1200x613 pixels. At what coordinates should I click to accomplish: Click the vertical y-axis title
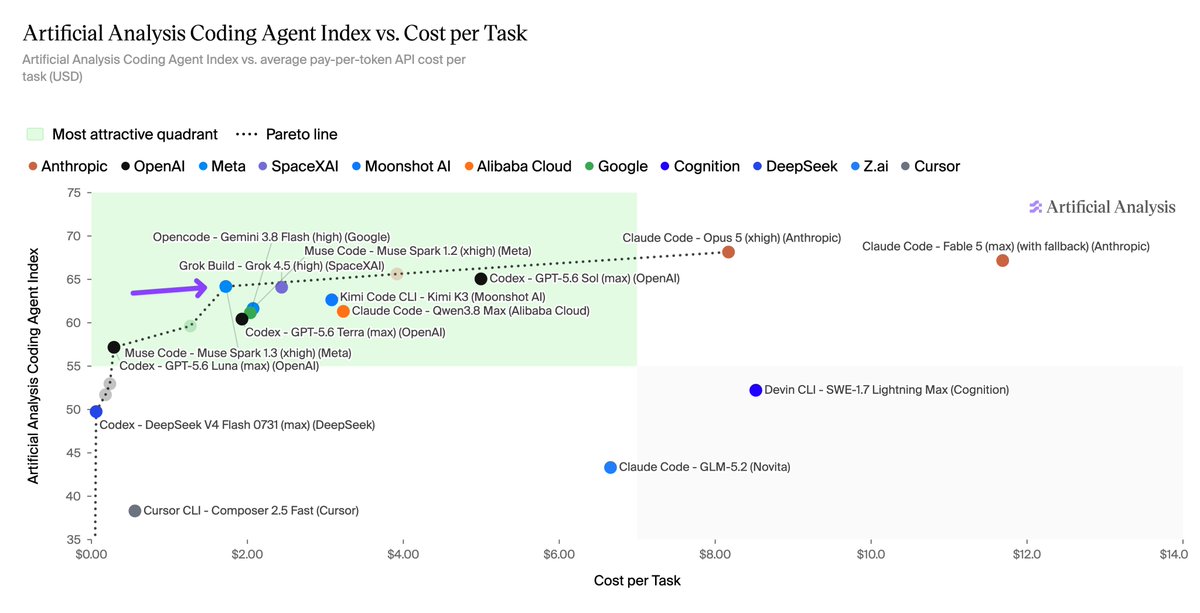[33, 366]
